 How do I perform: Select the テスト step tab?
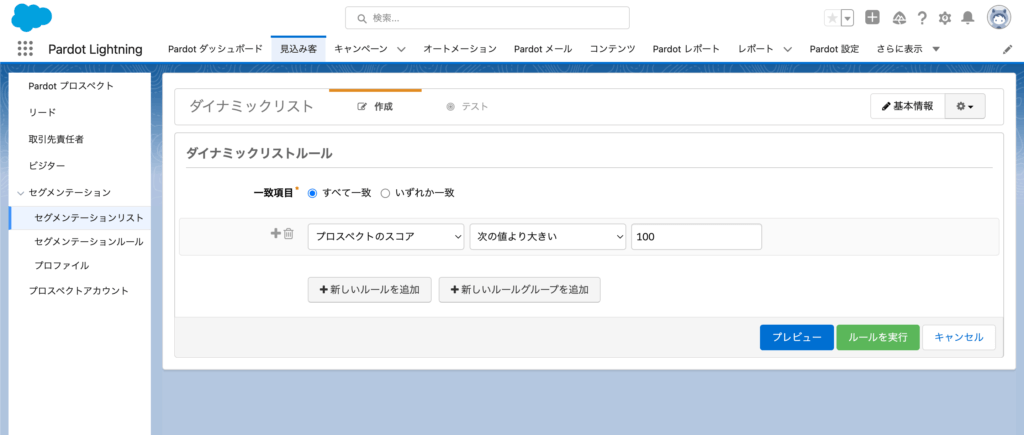(x=467, y=106)
